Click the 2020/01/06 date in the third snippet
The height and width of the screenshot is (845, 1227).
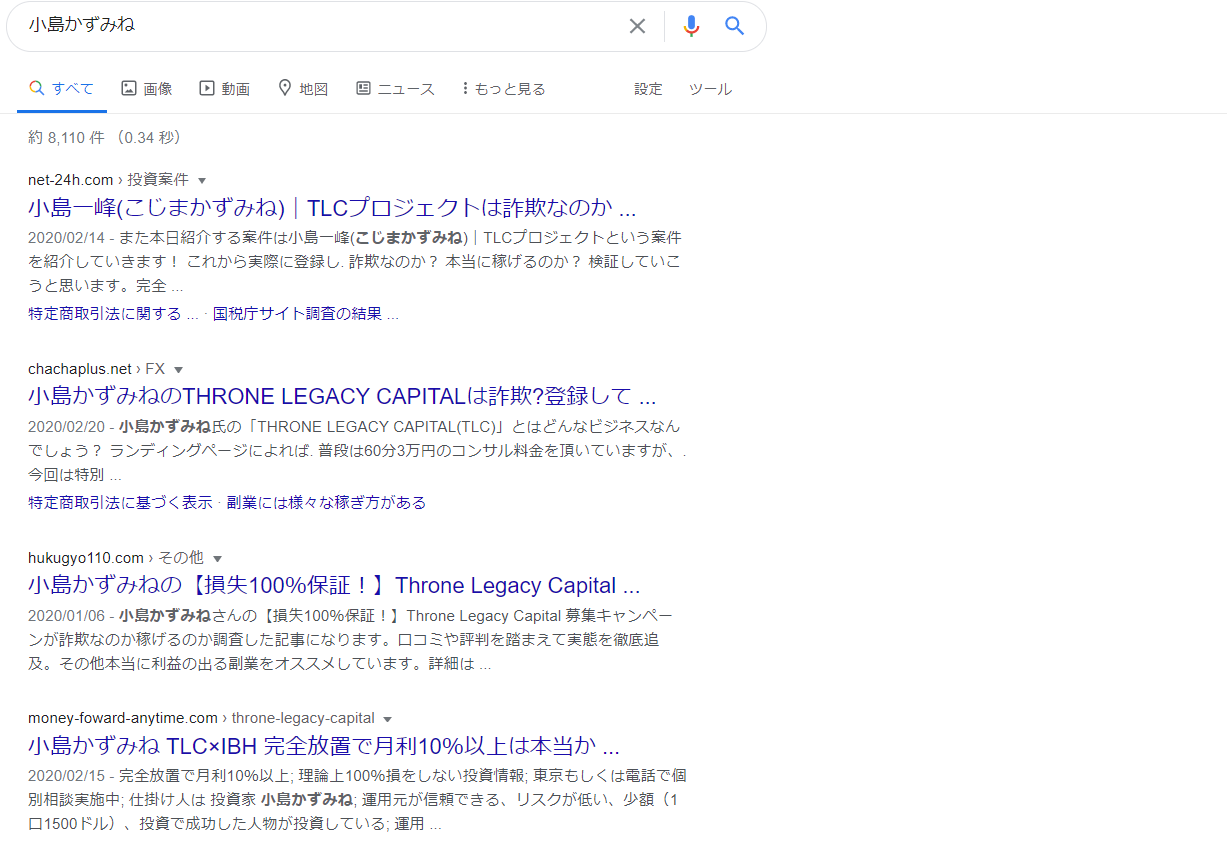pos(65,615)
